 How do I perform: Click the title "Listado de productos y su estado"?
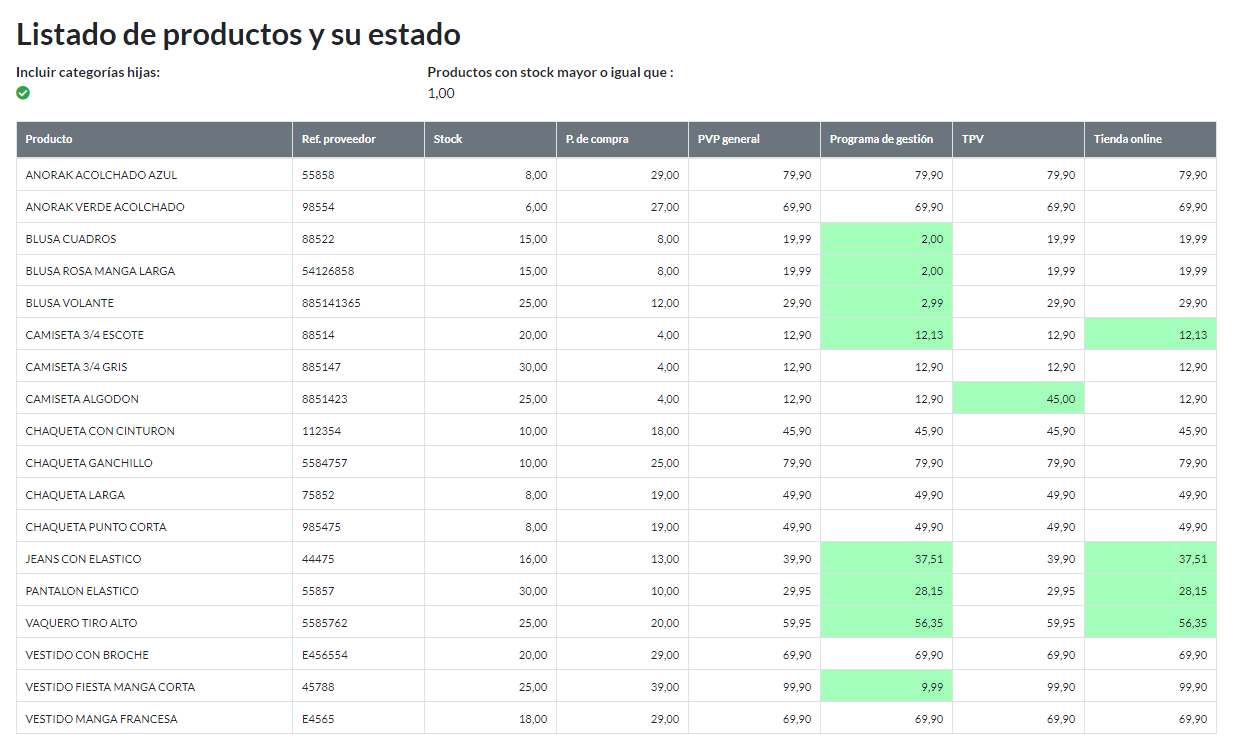tap(238, 34)
